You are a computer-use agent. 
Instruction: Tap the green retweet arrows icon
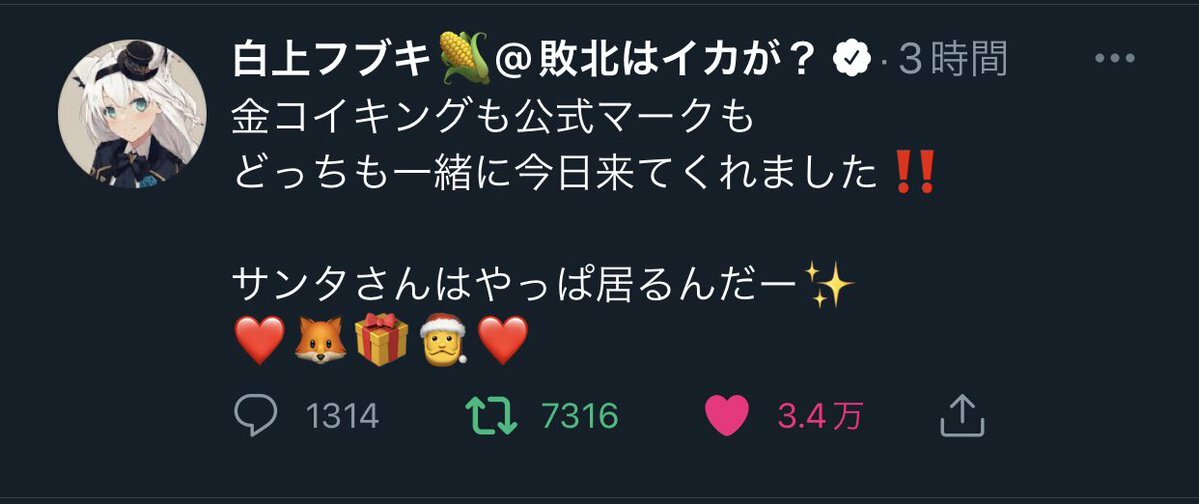click(x=491, y=415)
